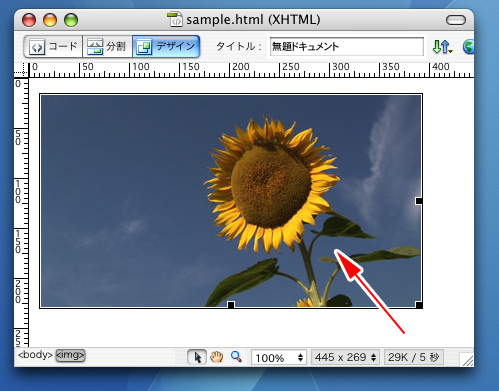This screenshot has width=499, height=391.
Task: Switch to Design view (デザイン)
Action: coord(166,46)
